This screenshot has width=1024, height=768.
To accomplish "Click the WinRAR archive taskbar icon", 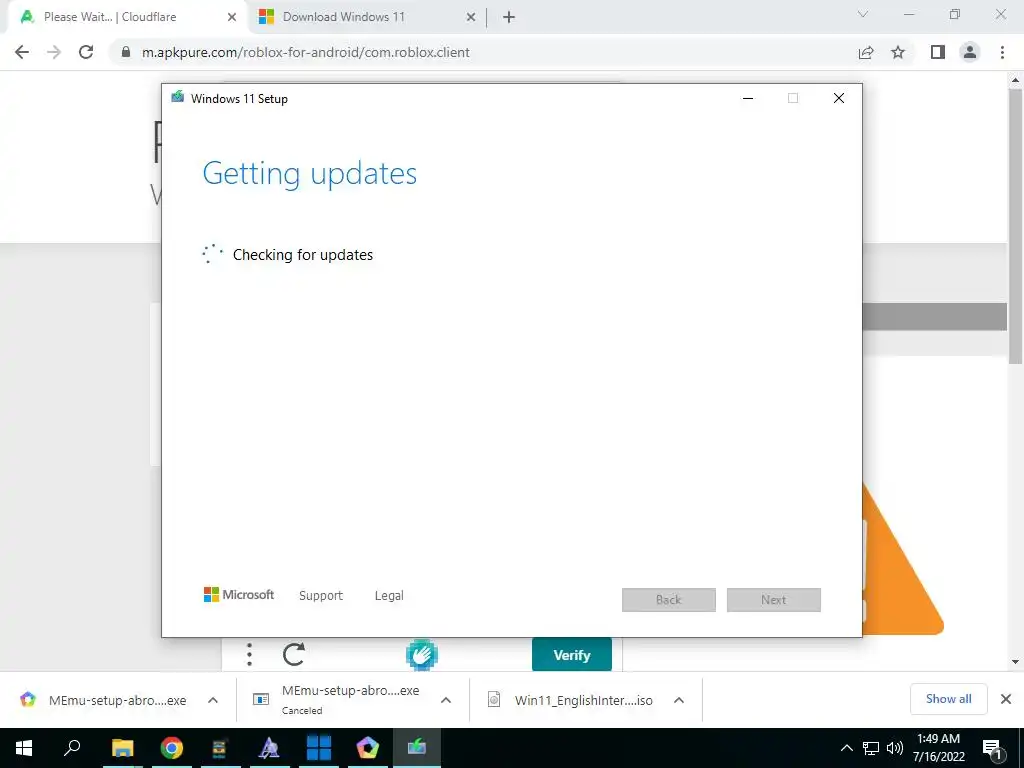I will tap(220, 748).
